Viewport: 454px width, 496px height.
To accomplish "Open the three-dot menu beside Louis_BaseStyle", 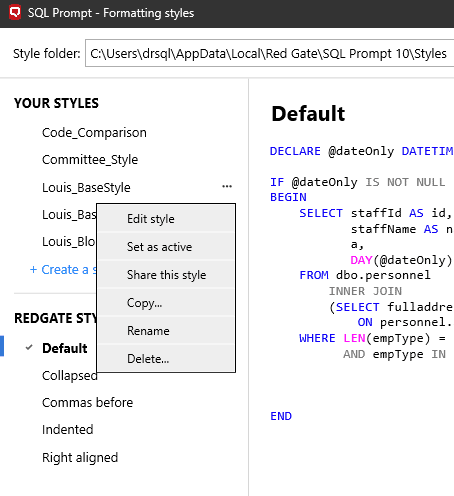I will click(227, 186).
